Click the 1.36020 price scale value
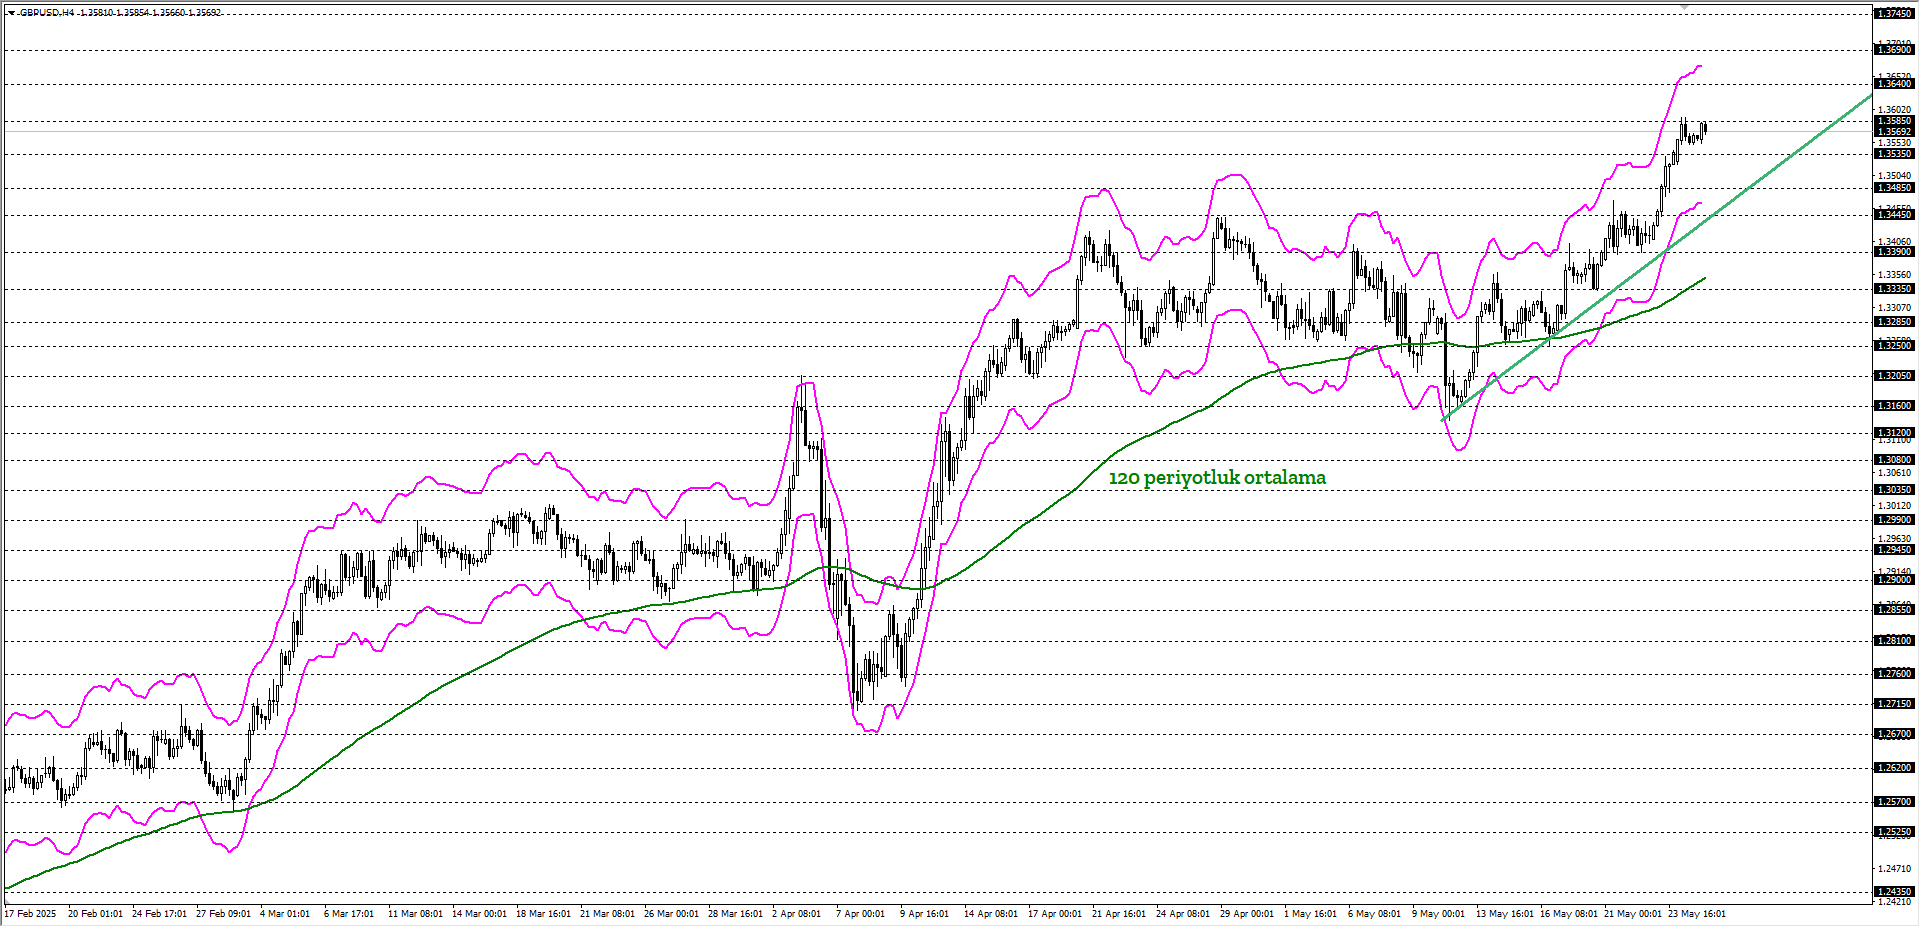The width and height of the screenshot is (1920, 927). 1894,110
